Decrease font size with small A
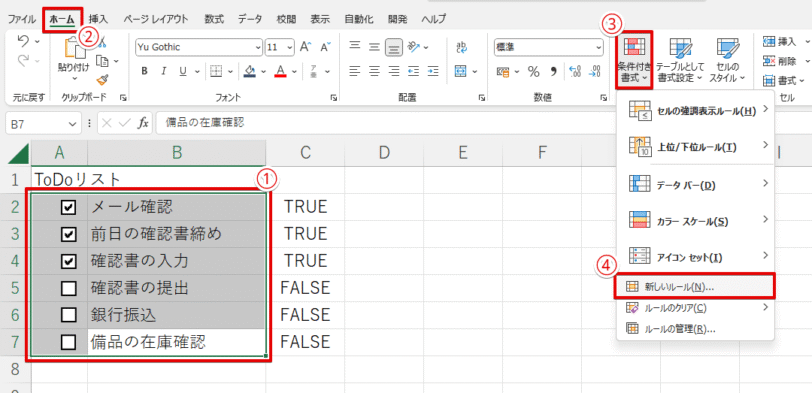This screenshot has height=393, width=812. point(325,47)
